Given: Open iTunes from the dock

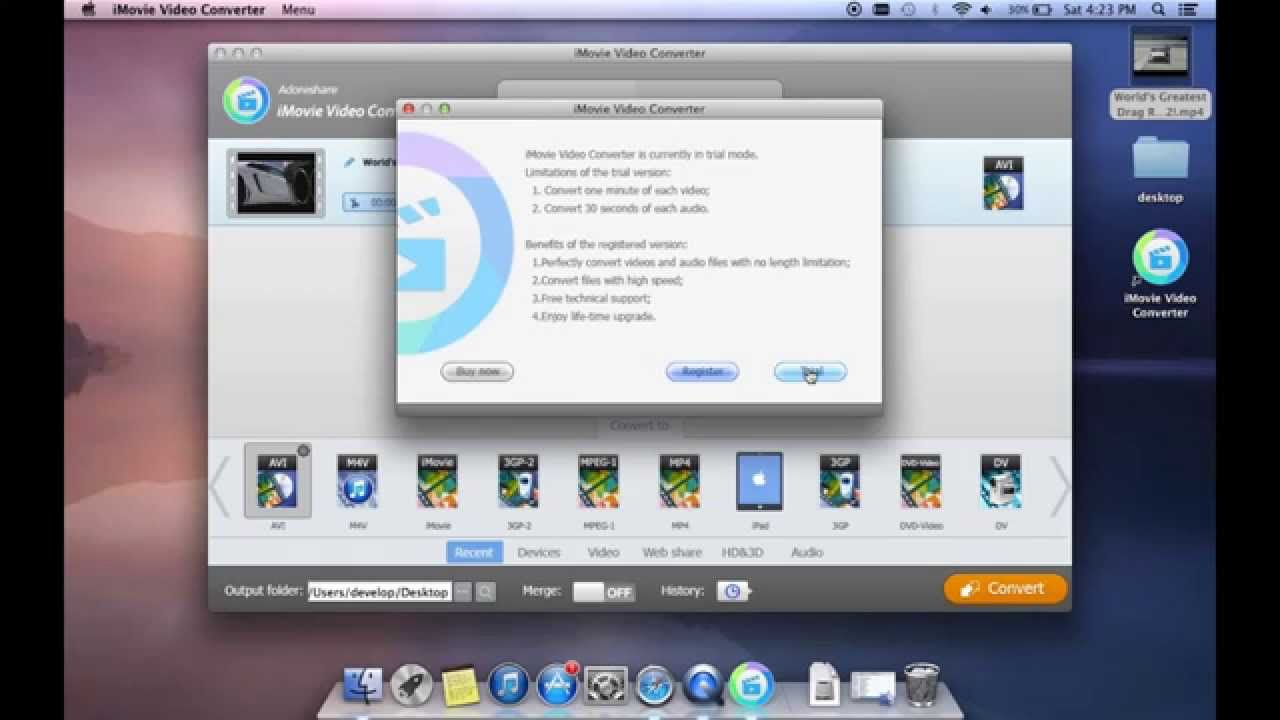Looking at the screenshot, I should pos(509,685).
